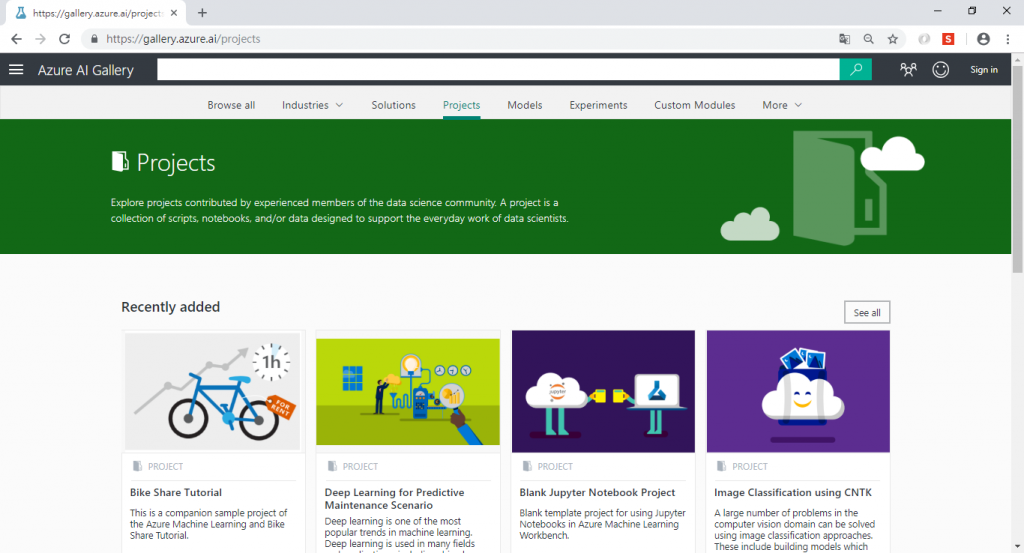Click the red S extension icon

(x=948, y=39)
